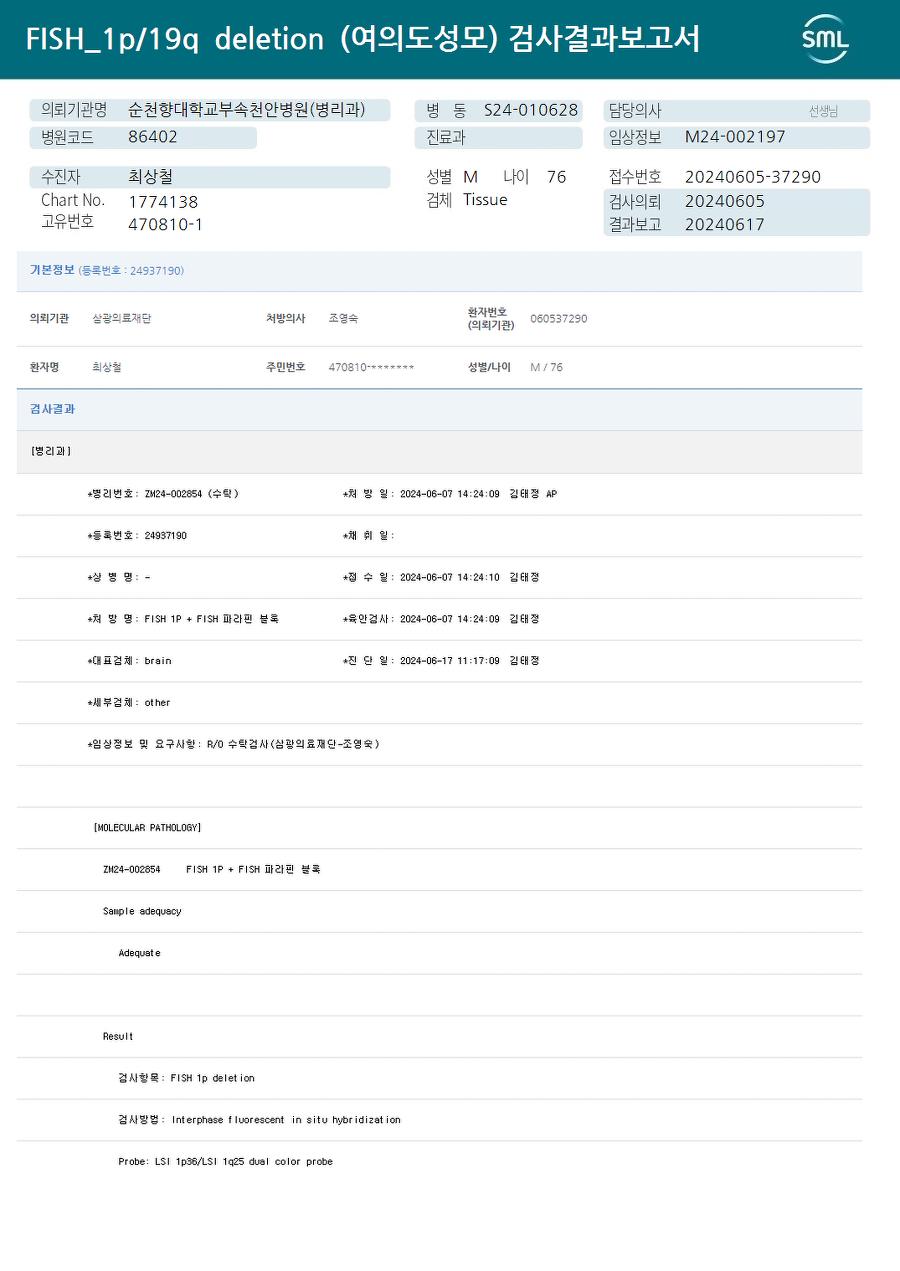Click ZM24-002854 in molecular pathology section
Viewport: 900px width, 1271px height.
tap(132, 870)
